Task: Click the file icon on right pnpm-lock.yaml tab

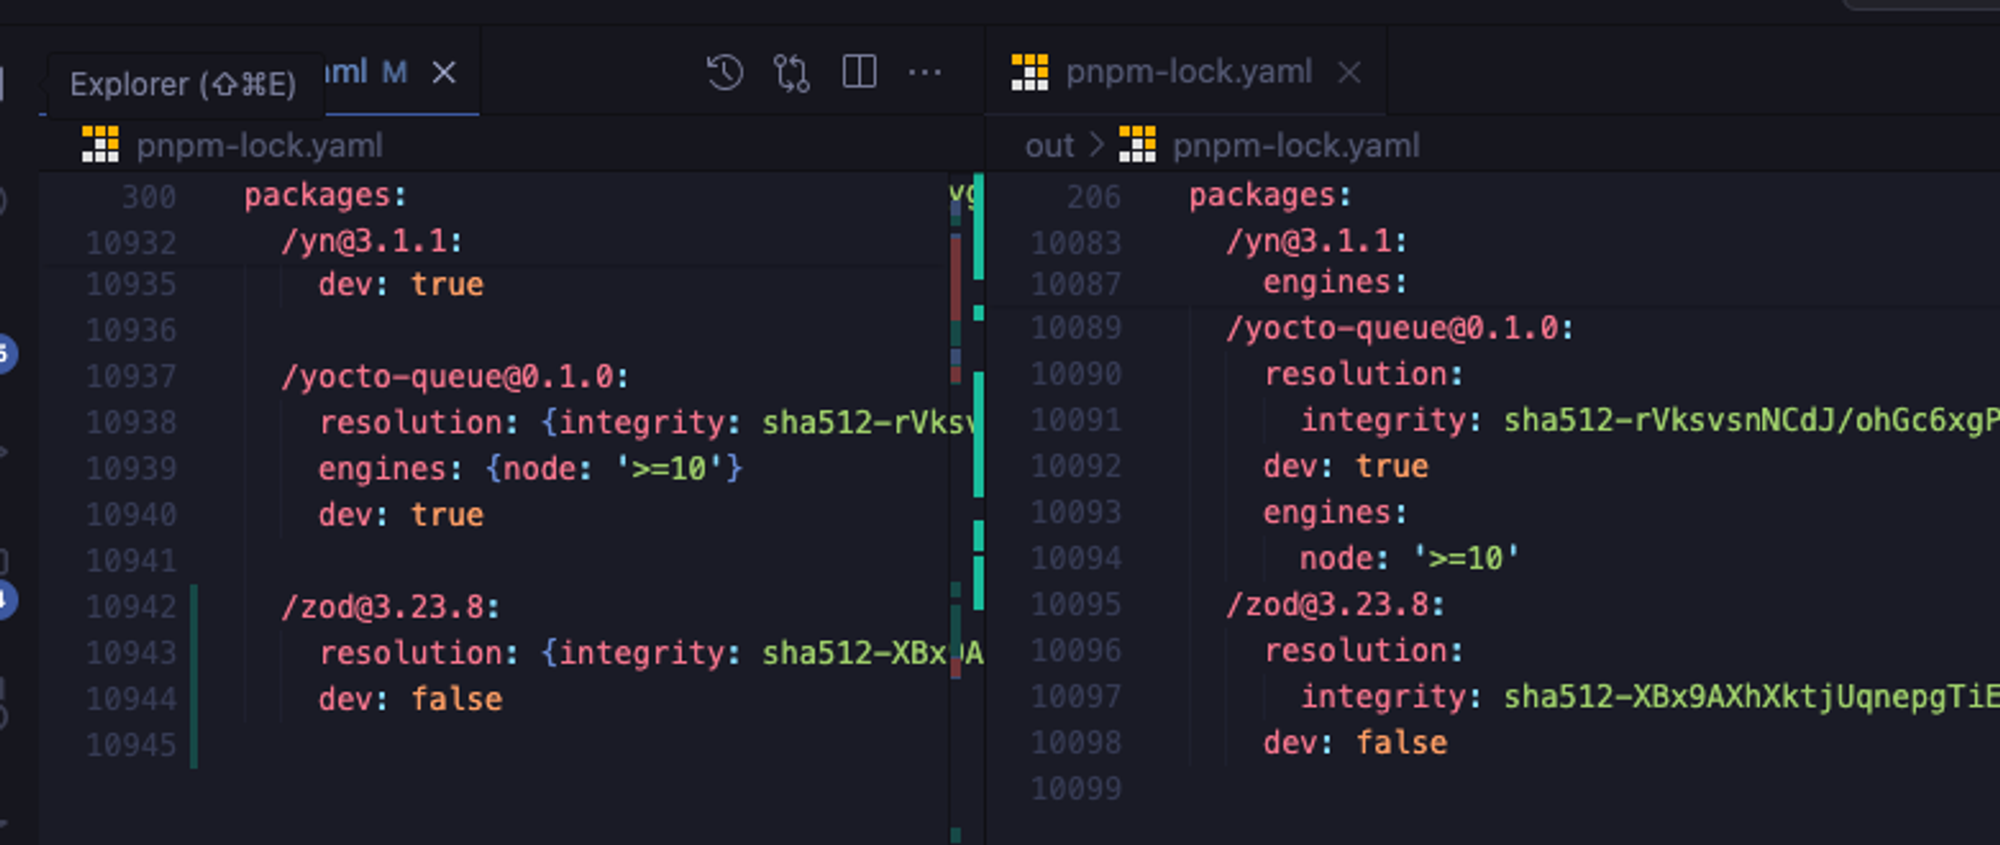Action: [1029, 72]
